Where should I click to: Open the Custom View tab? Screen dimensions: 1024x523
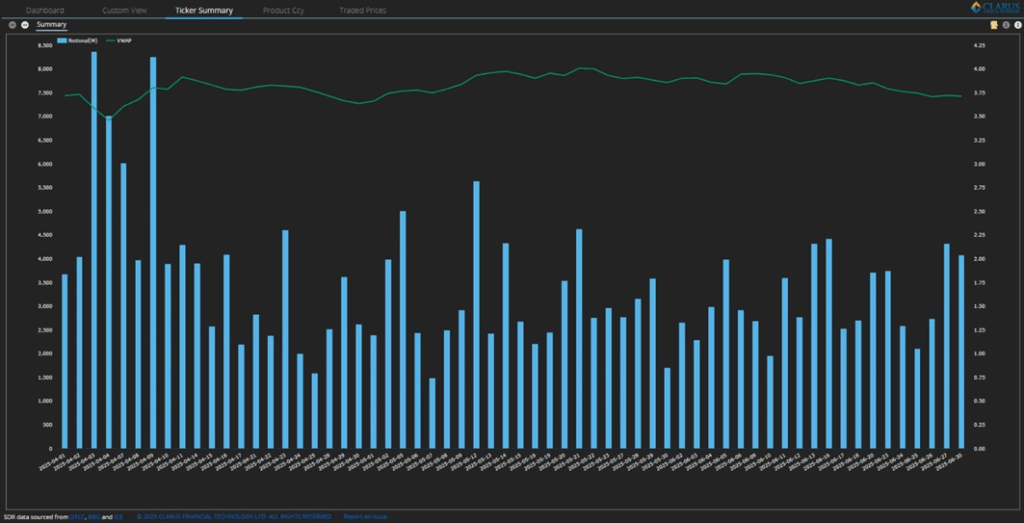(123, 10)
